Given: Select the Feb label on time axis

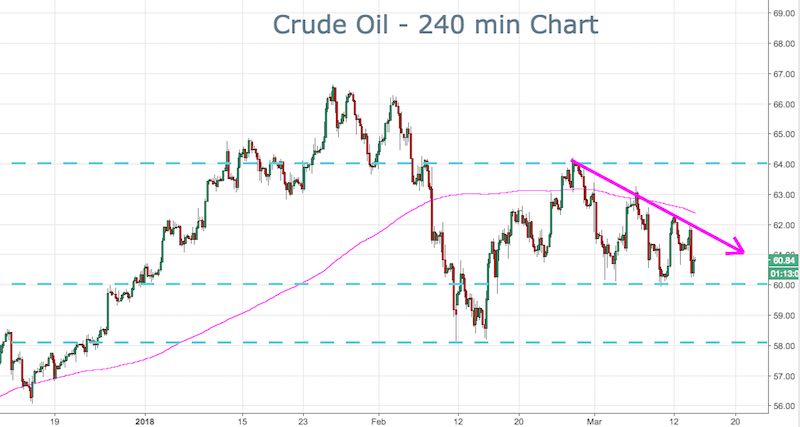Looking at the screenshot, I should point(377,420).
